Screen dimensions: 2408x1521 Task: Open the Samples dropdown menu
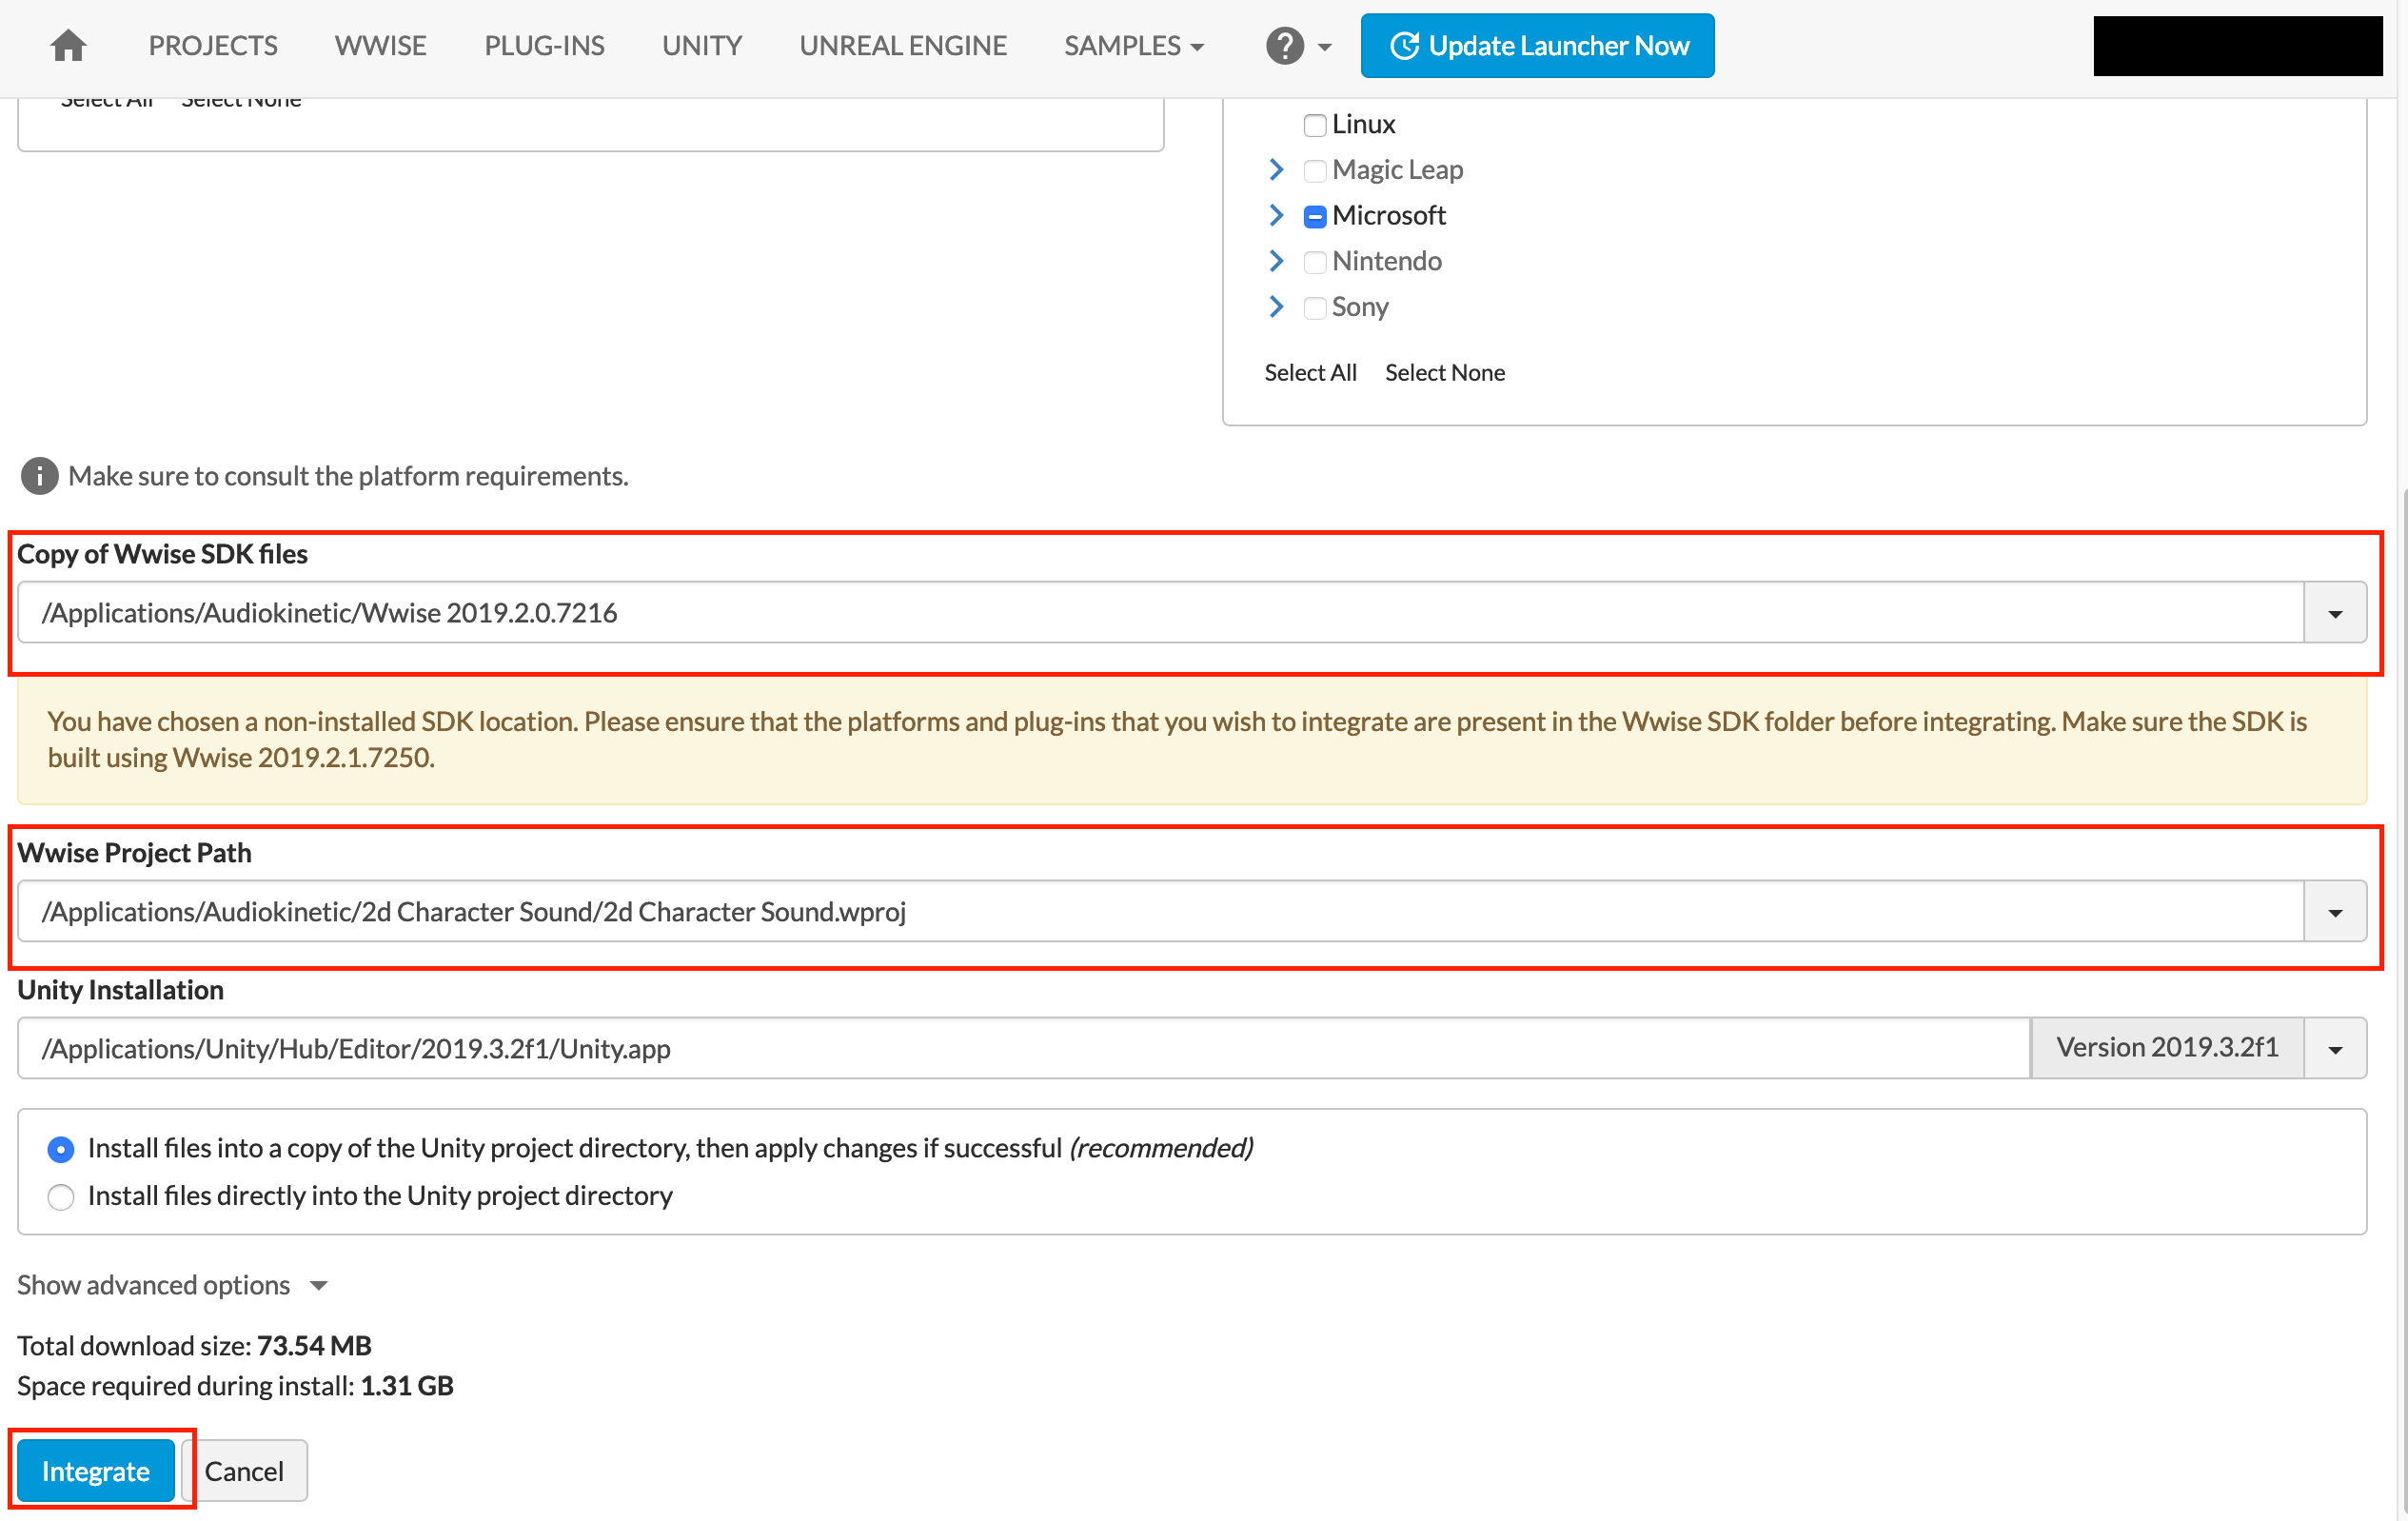(1134, 46)
